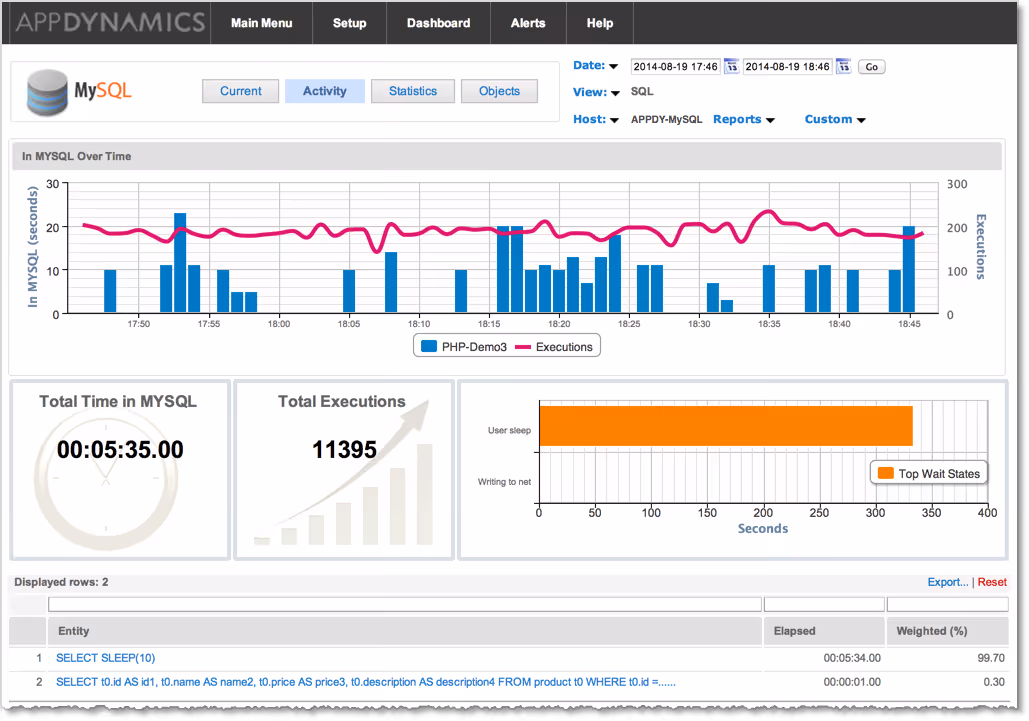Image resolution: width=1029 pixels, height=721 pixels.
Task: Expand the View dropdown
Action: (596, 93)
